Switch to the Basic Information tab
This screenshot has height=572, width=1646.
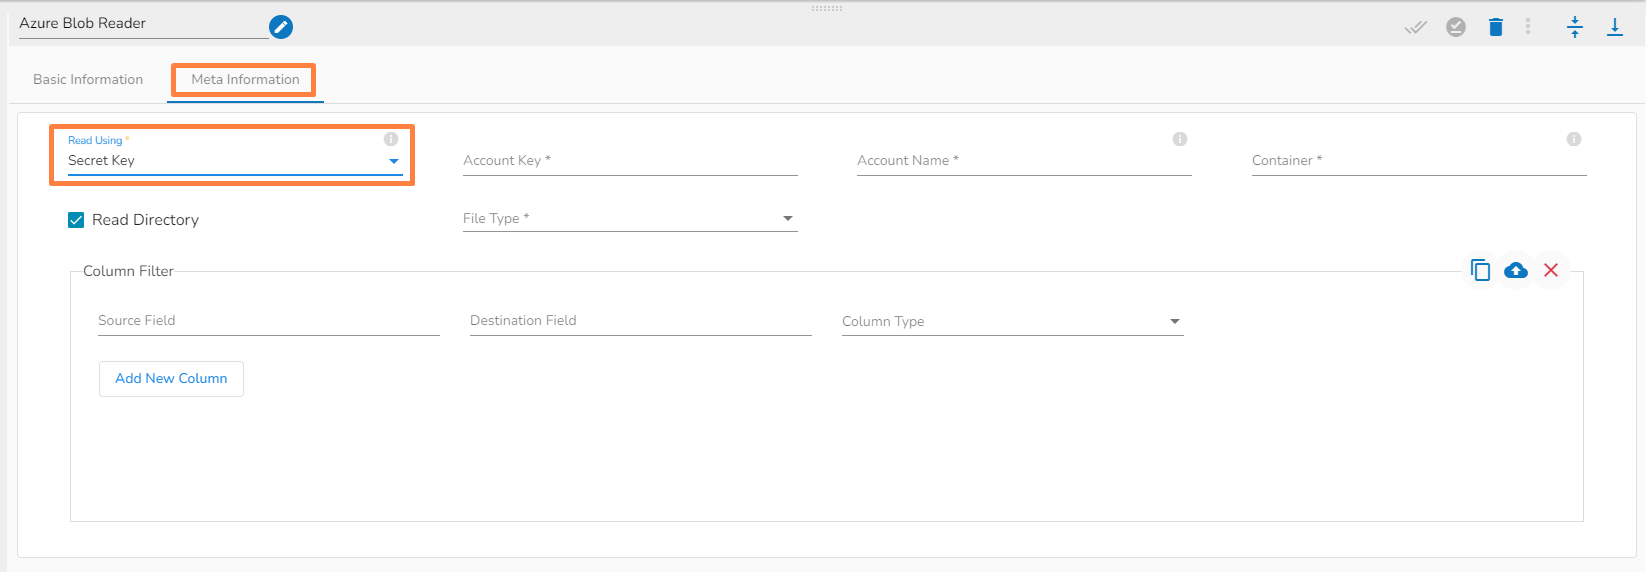click(x=88, y=80)
